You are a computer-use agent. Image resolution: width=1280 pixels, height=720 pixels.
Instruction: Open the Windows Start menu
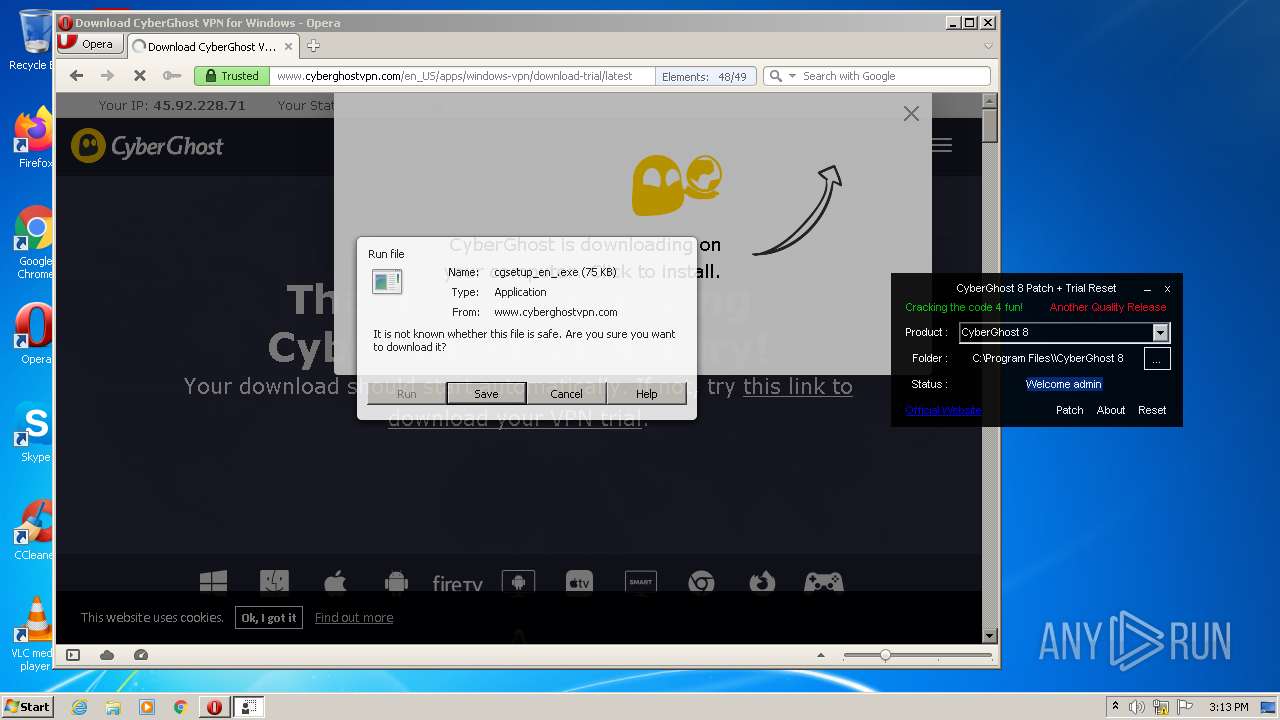point(27,706)
